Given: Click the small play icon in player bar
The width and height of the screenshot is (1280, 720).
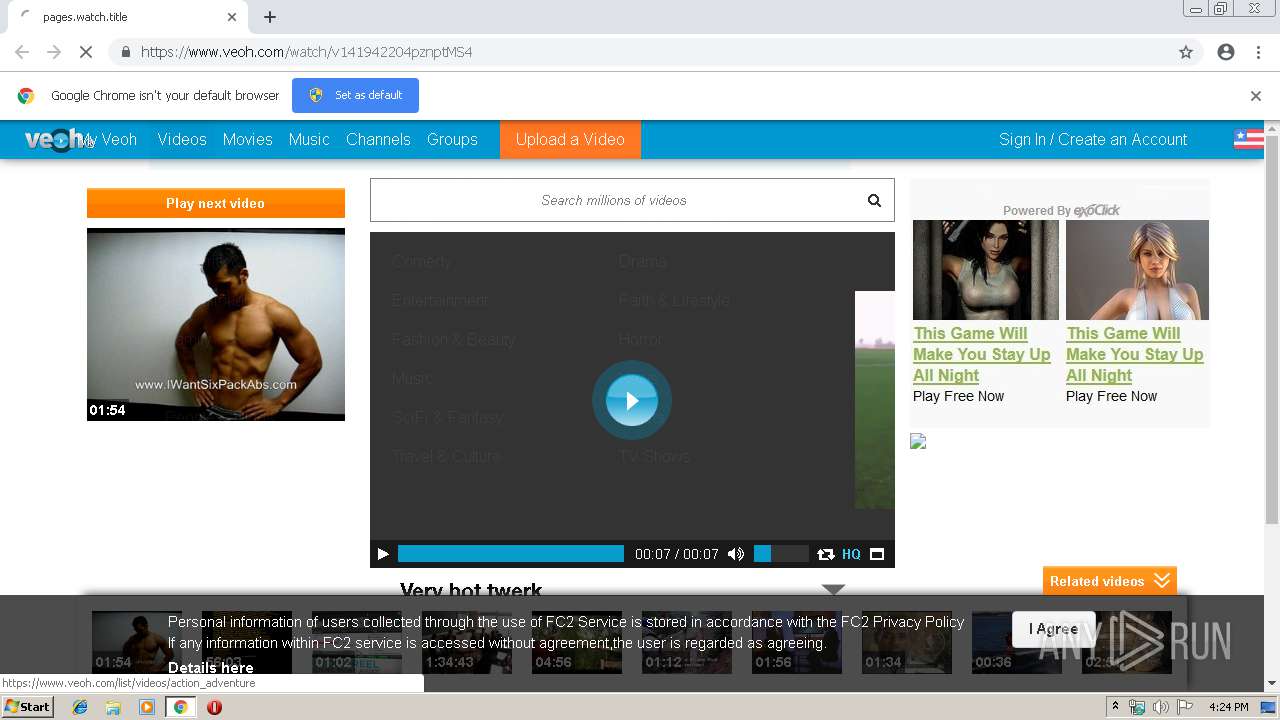Looking at the screenshot, I should click(x=383, y=554).
